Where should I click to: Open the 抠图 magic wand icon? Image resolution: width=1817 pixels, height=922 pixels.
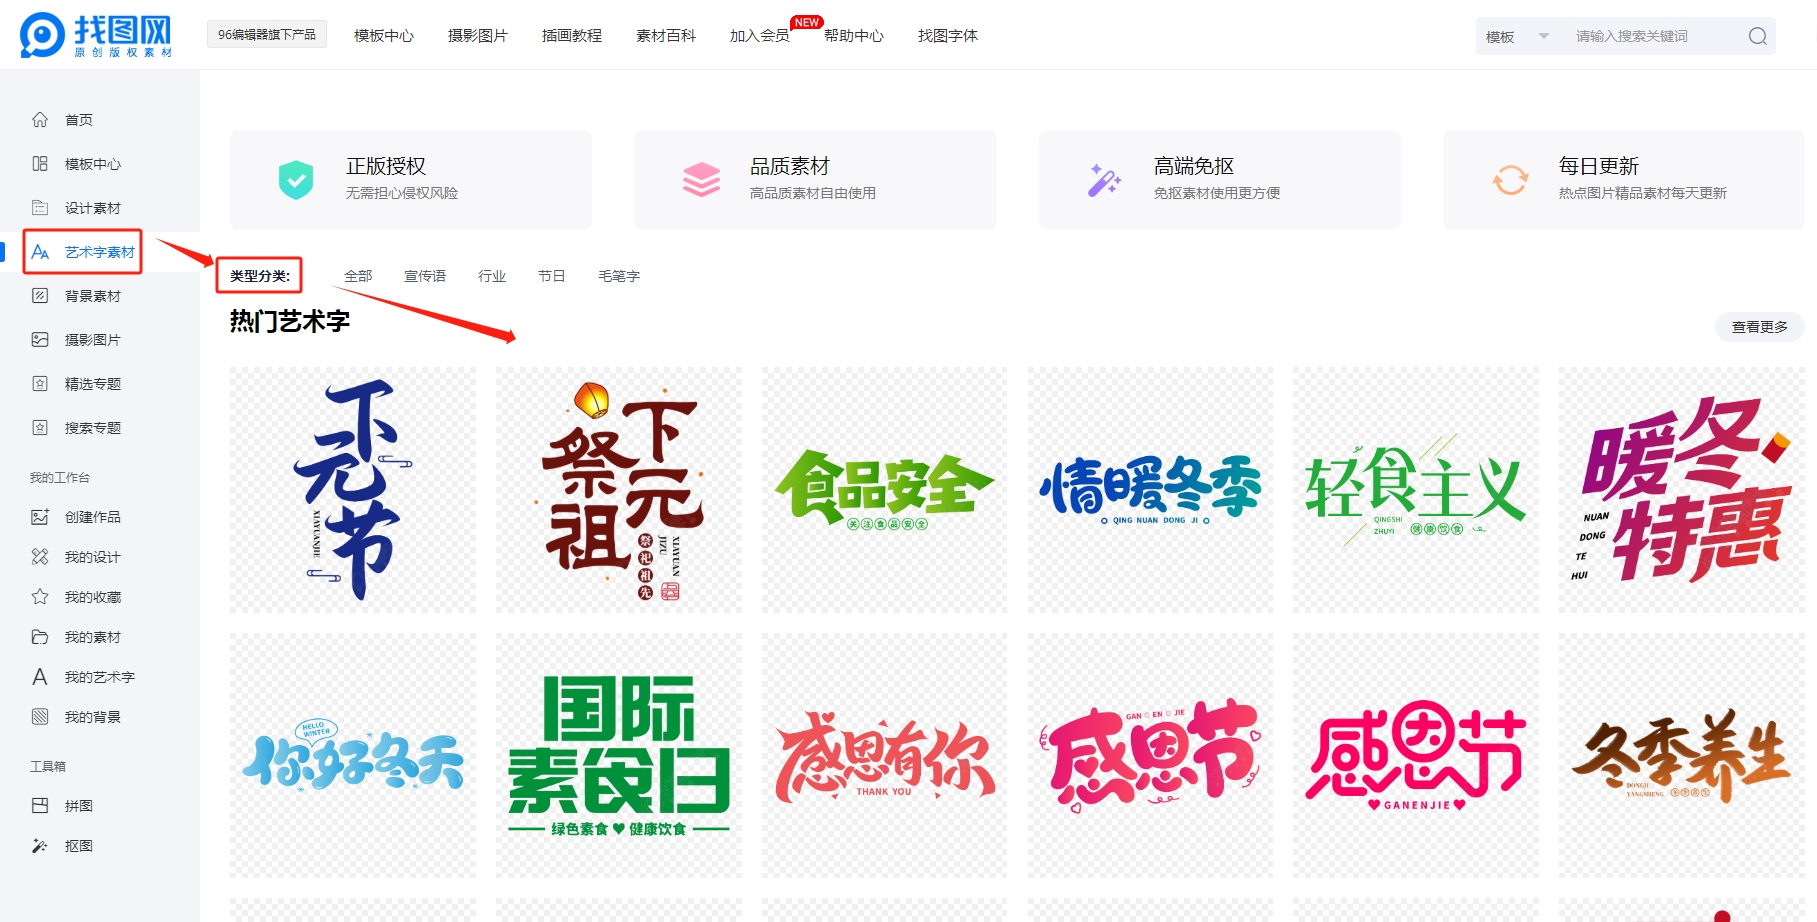click(40, 846)
